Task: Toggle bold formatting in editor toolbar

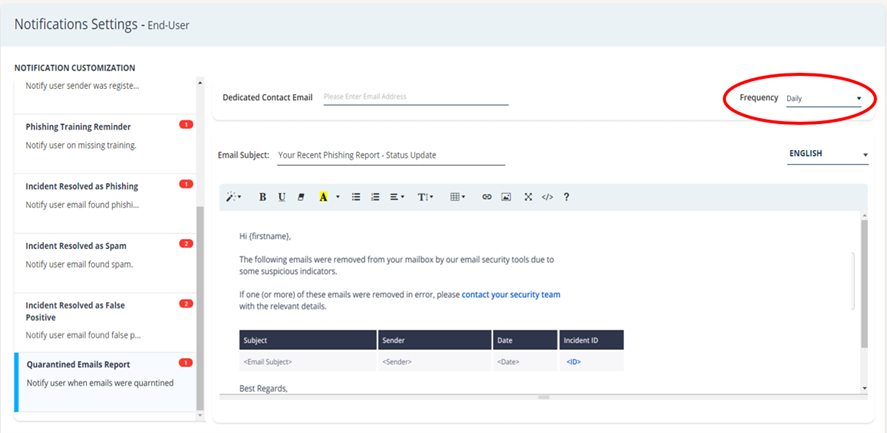Action: 262,197
